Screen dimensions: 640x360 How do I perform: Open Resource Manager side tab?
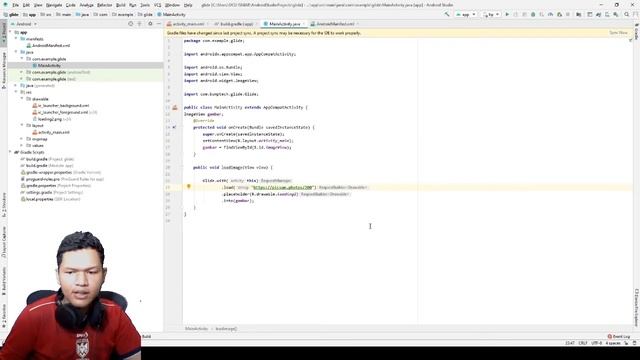(x=4, y=70)
